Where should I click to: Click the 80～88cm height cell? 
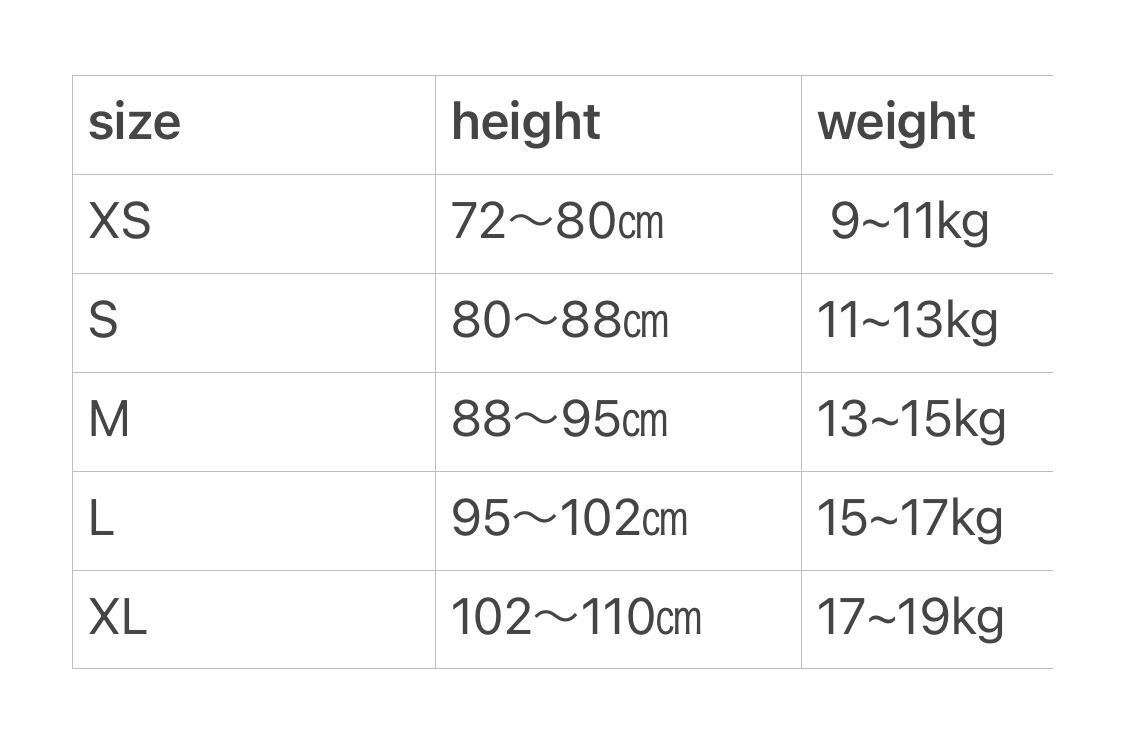tap(559, 321)
